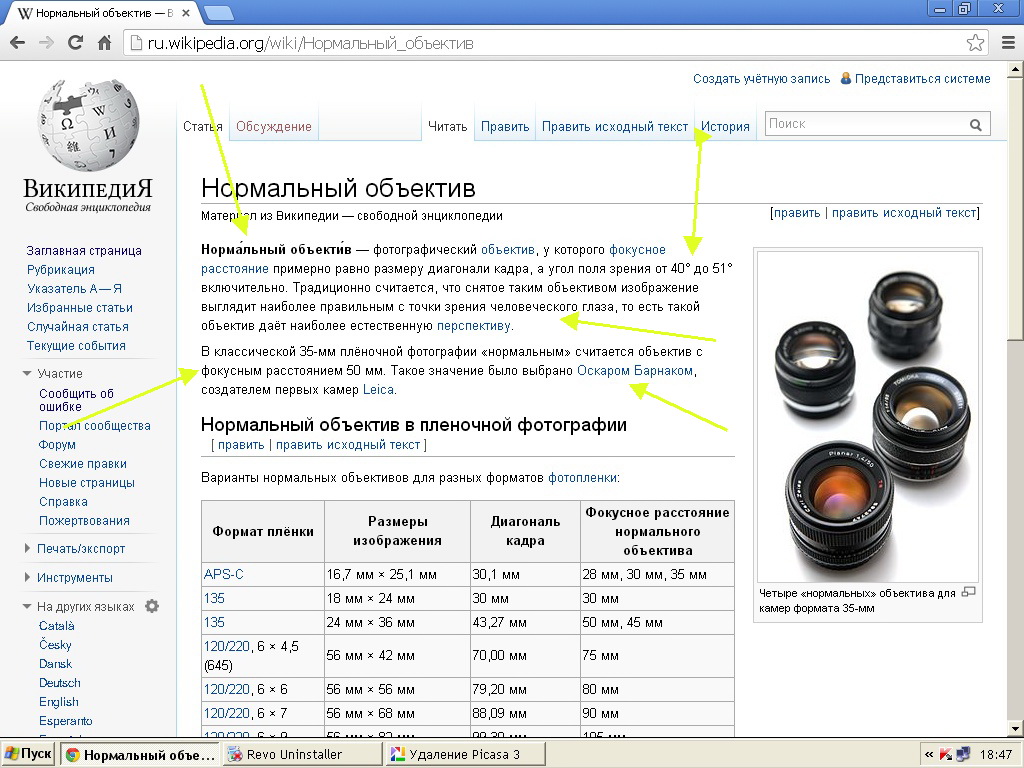Open the Править исходный текст tab
Screen dimensions: 1024x768
pos(615,126)
